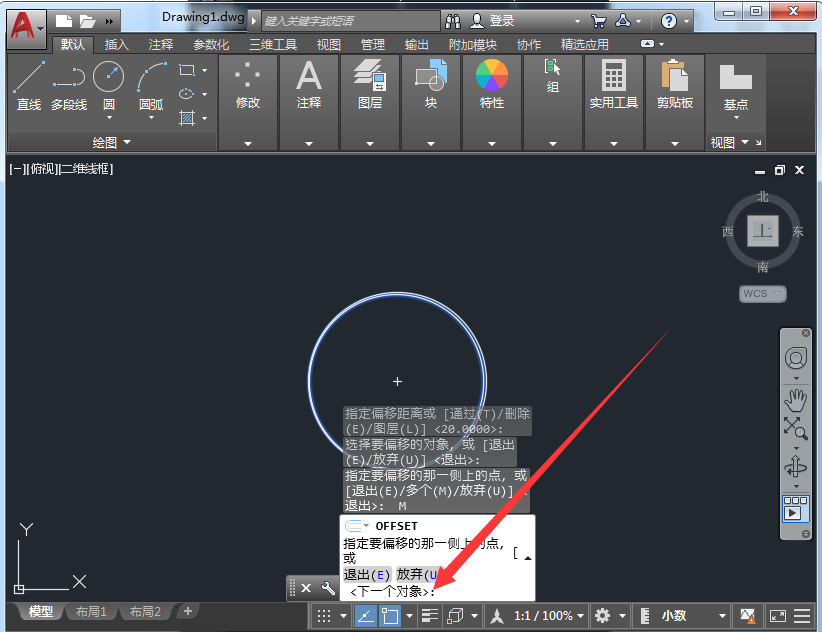This screenshot has width=822, height=632.
Task: Toggle polar tracking in status bar
Action: point(365,616)
